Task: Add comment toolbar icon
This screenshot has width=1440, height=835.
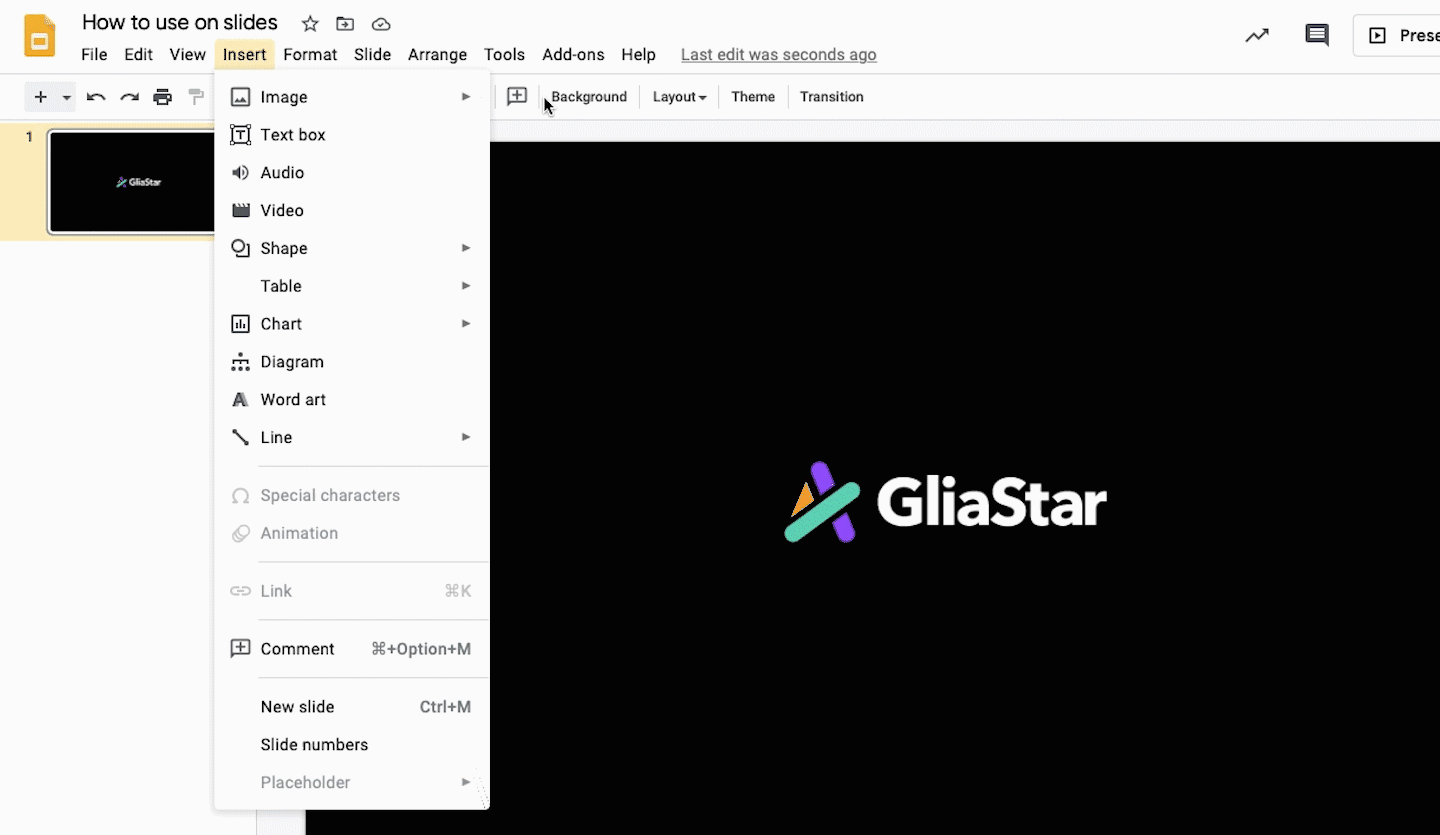Action: pyautogui.click(x=517, y=97)
